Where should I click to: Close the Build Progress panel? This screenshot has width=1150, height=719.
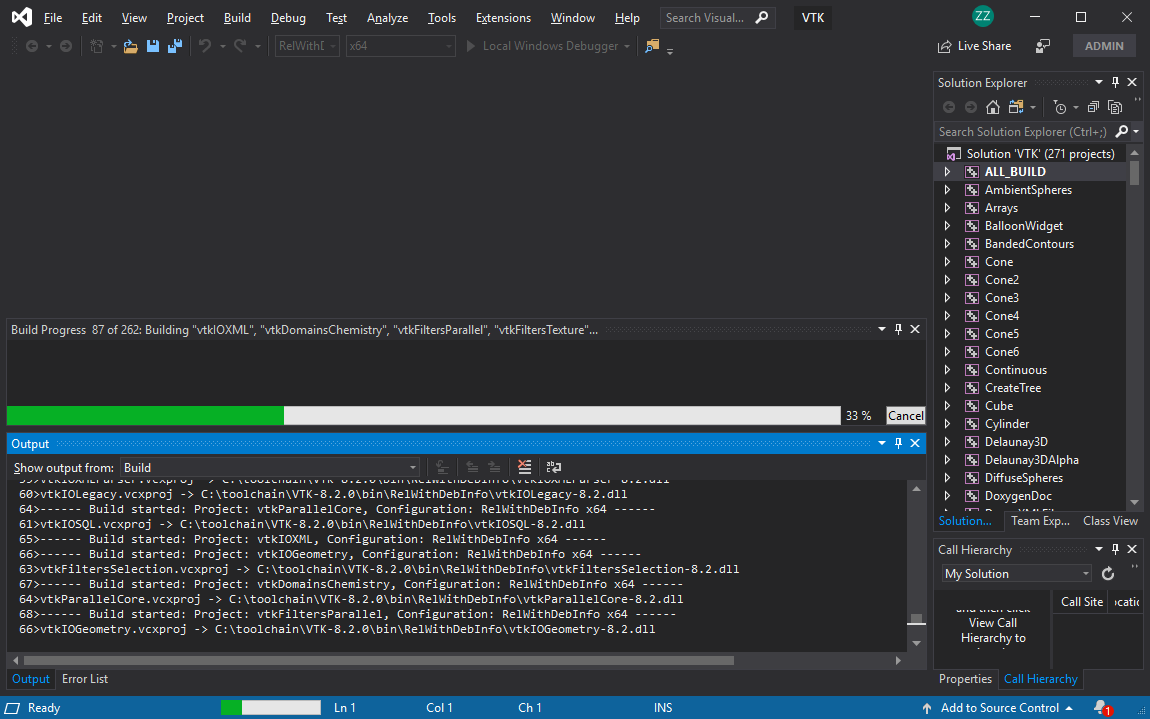tap(915, 329)
